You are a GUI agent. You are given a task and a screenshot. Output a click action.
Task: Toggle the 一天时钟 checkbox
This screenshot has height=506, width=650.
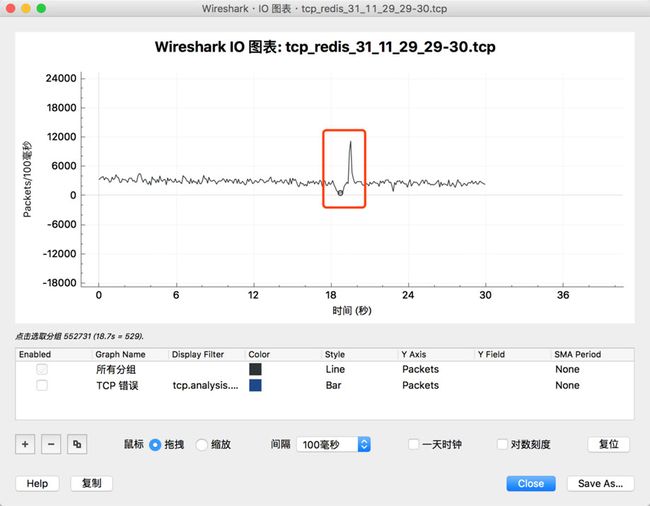point(413,444)
